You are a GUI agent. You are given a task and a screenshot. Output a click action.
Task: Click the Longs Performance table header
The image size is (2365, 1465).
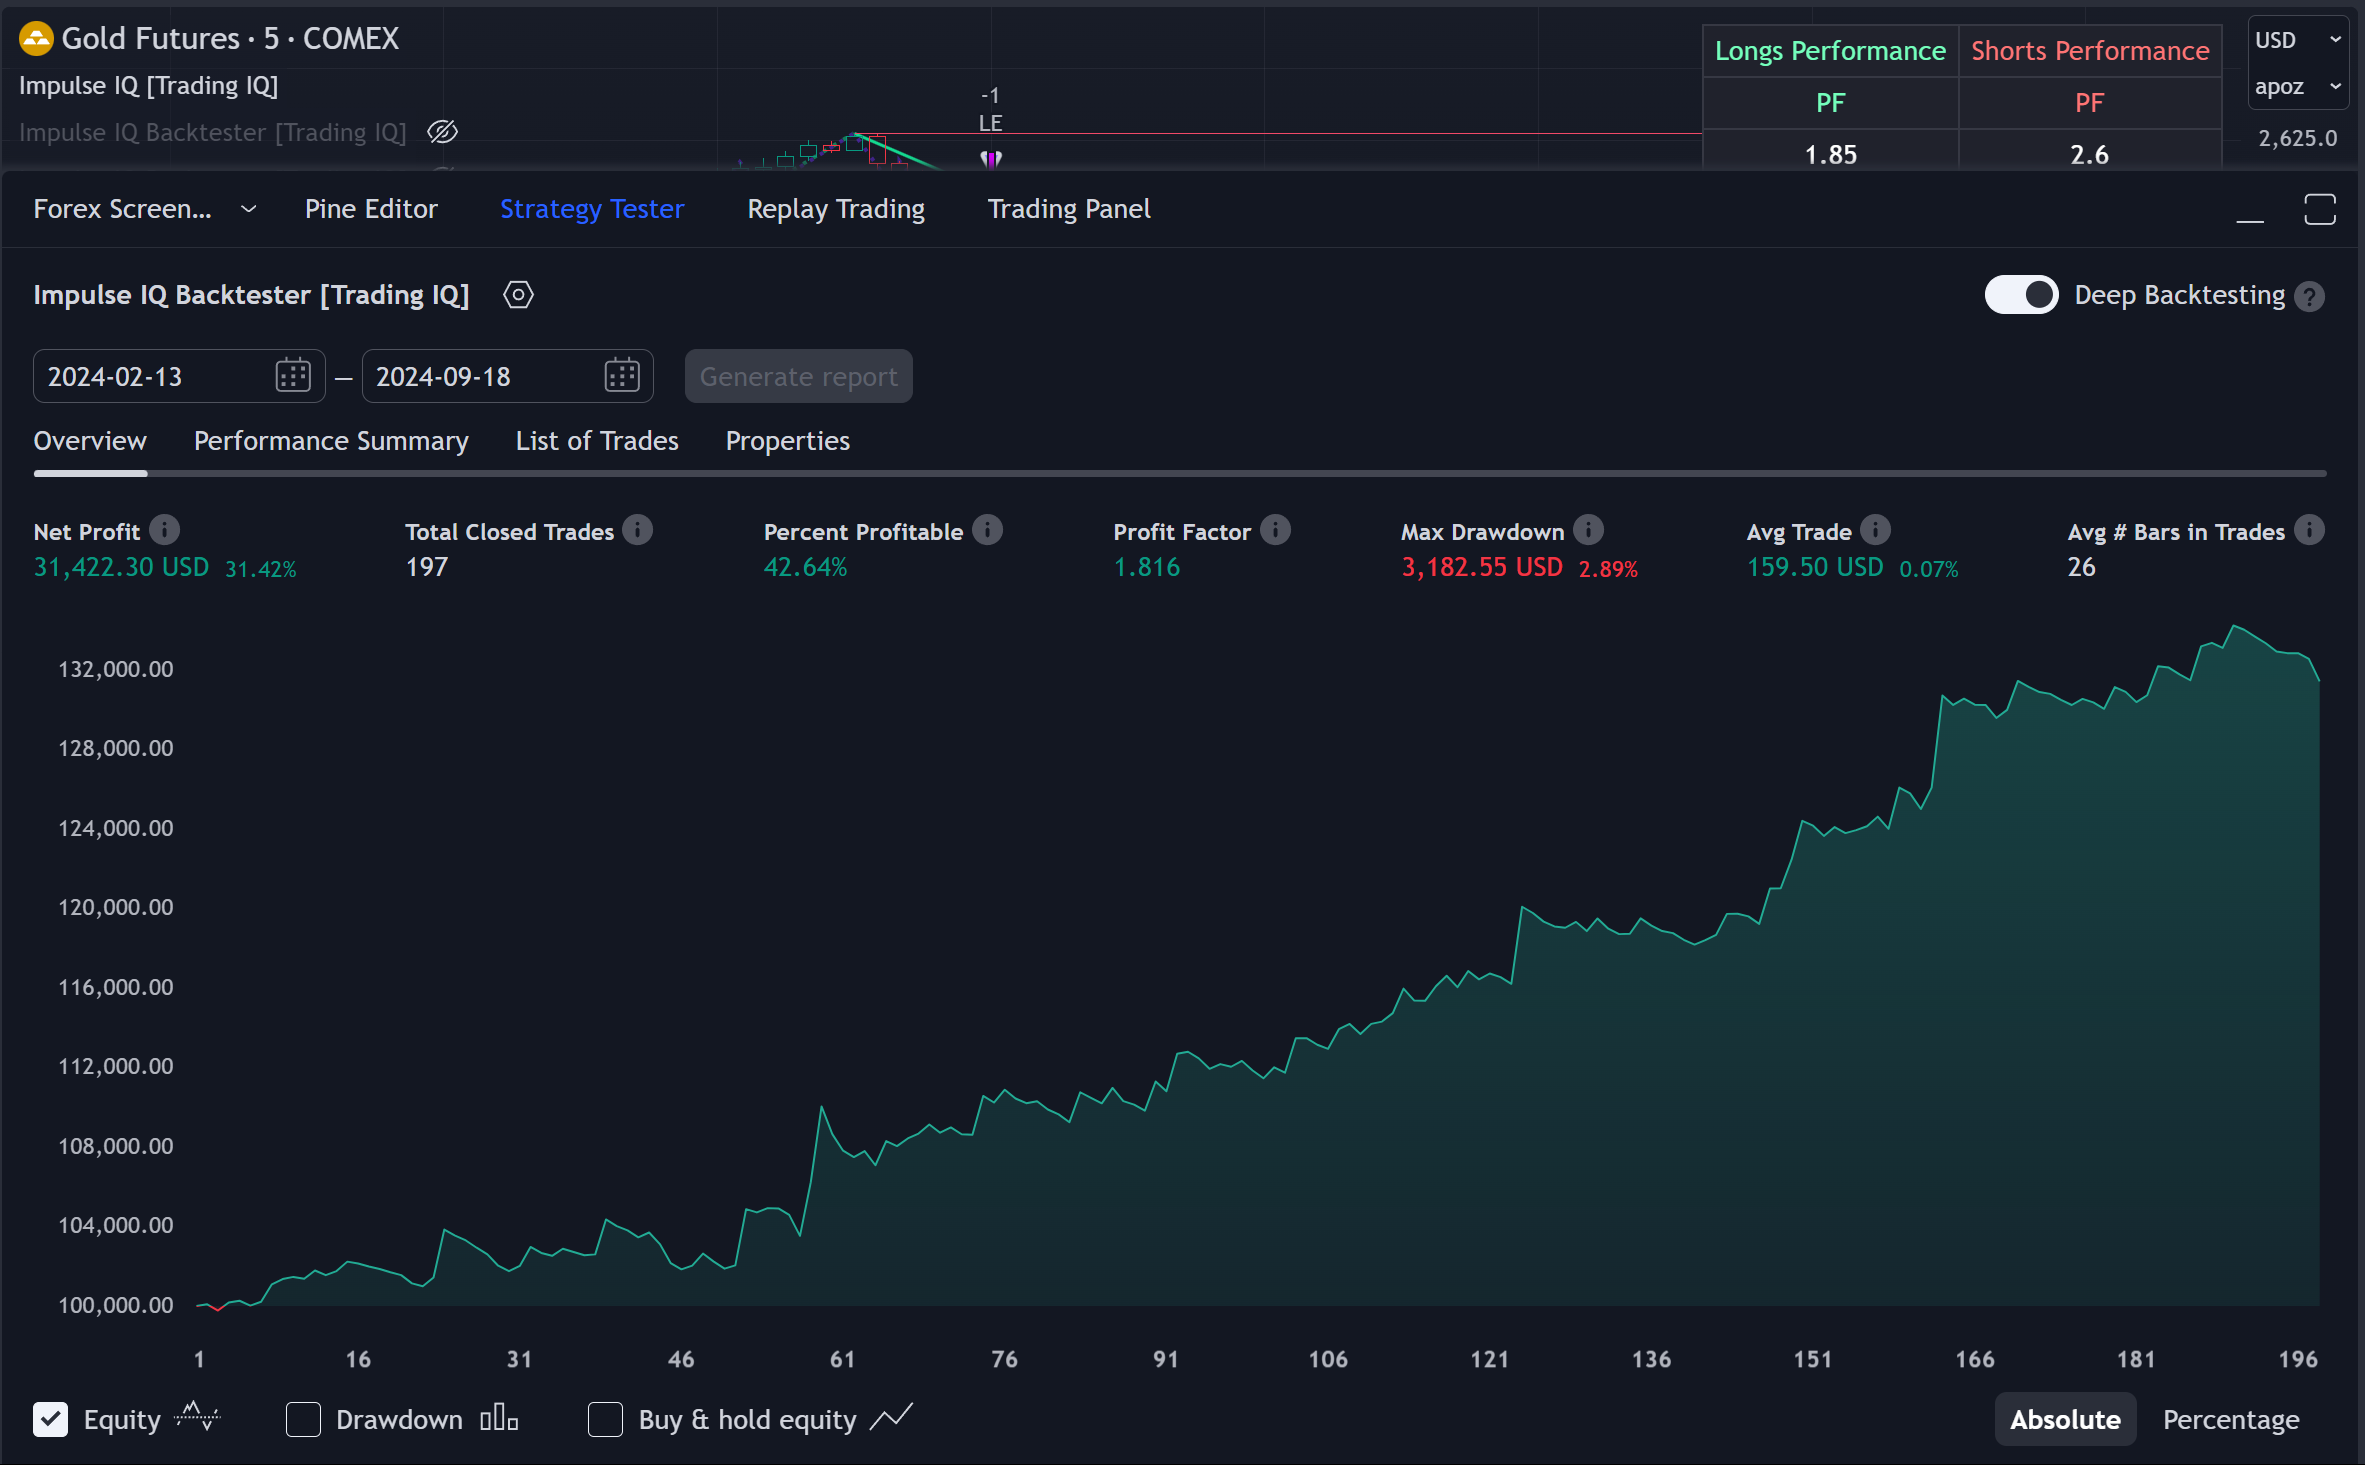coord(1830,51)
